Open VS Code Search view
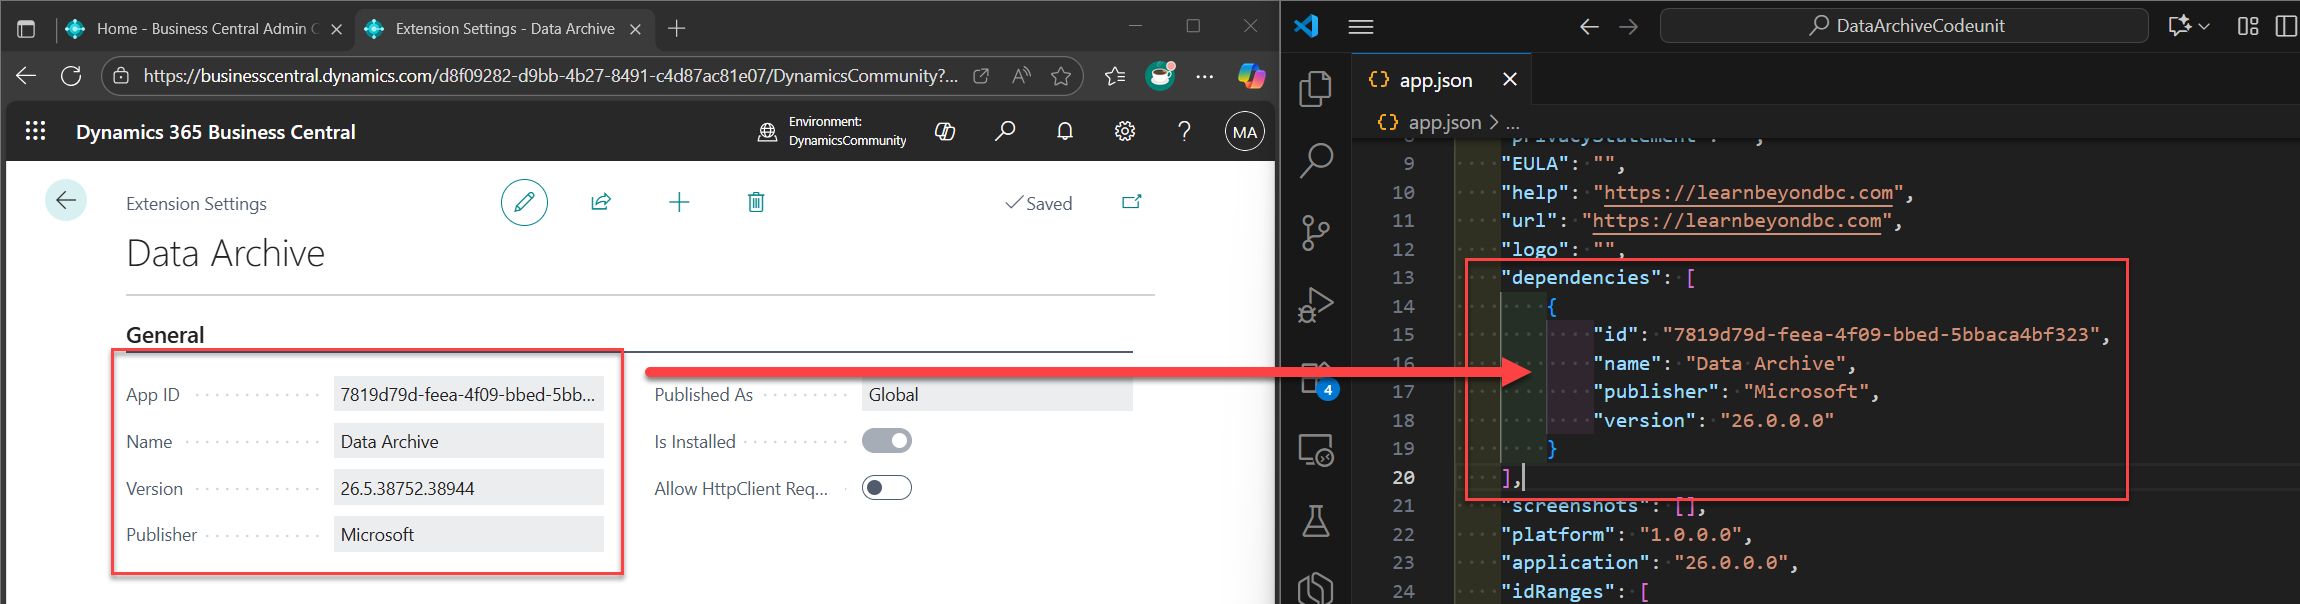2300x604 pixels. (1316, 161)
